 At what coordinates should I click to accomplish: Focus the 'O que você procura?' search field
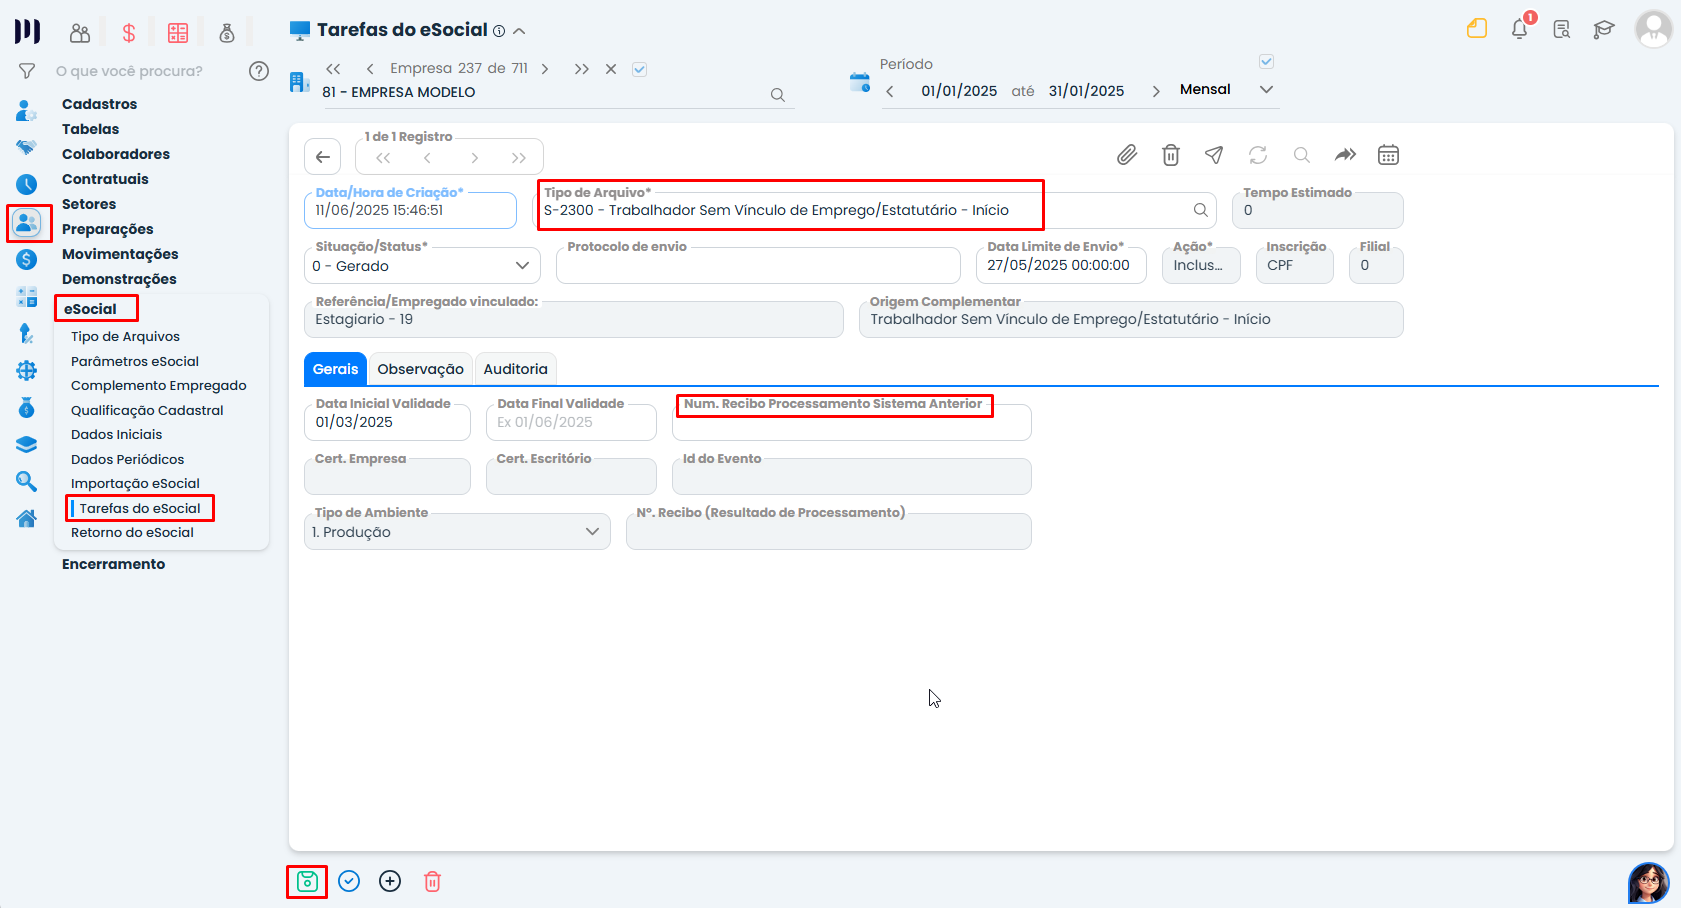coord(130,71)
